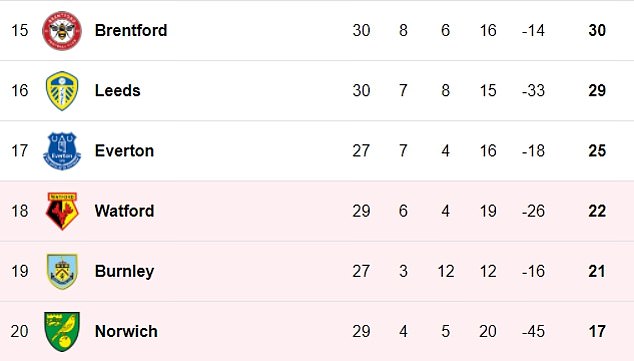Click the Everton club crest

62,151
